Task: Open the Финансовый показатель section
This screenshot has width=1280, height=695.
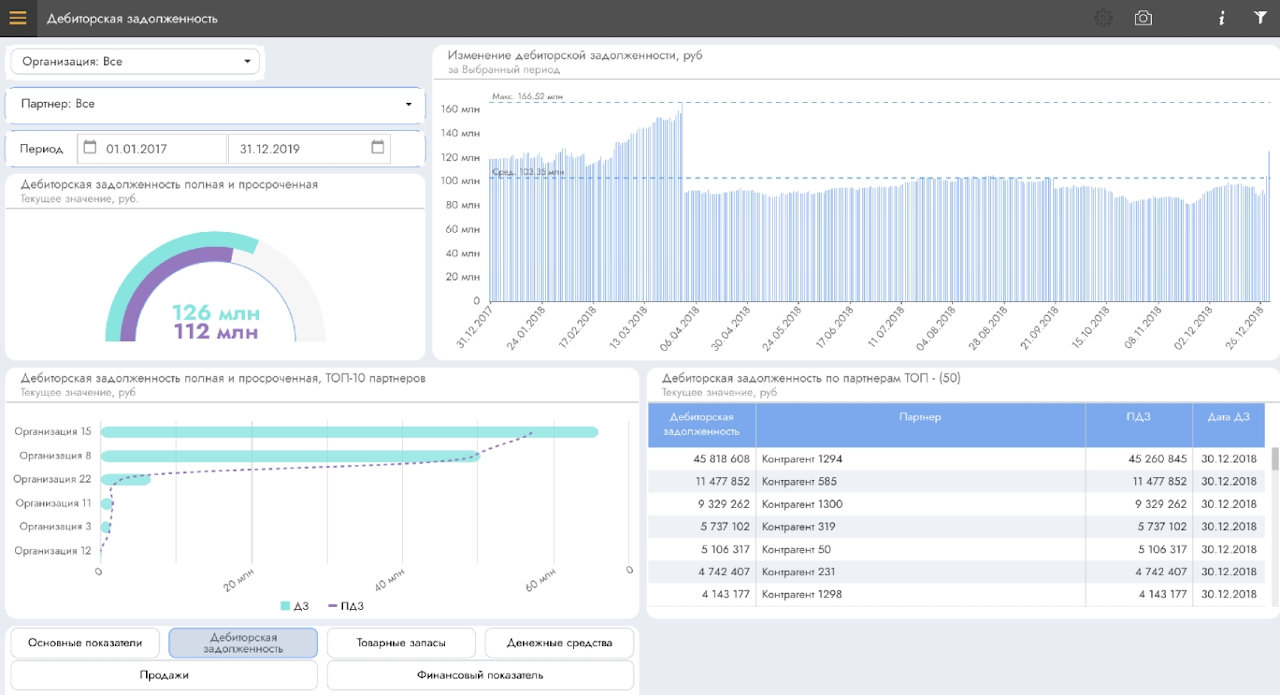Action: click(x=480, y=675)
